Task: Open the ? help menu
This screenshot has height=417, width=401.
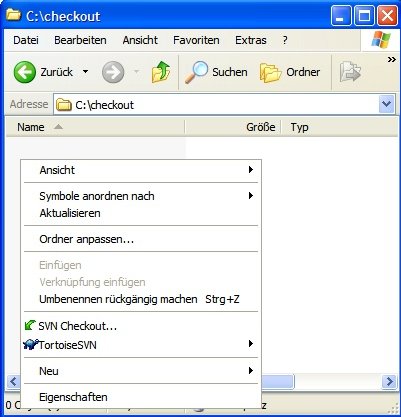Action: (285, 40)
